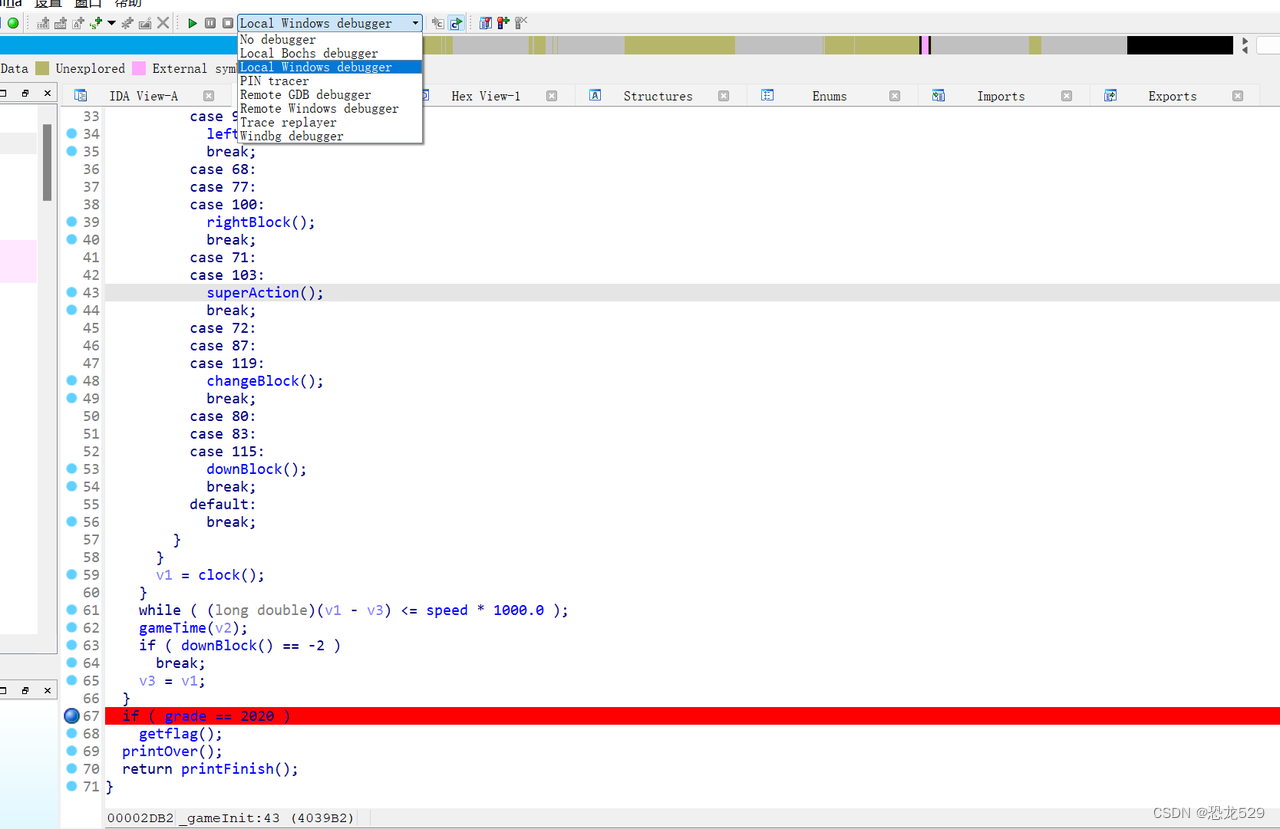Viewport: 1280px width, 829px height.
Task: Click the superAction() call in the code
Action: coord(265,293)
